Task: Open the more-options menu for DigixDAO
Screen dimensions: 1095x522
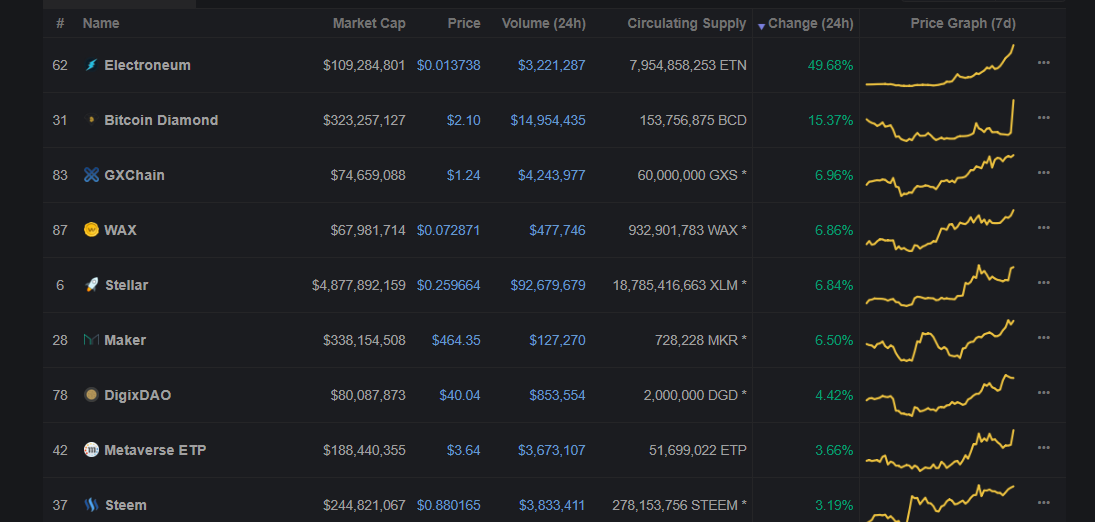Action: click(1043, 393)
